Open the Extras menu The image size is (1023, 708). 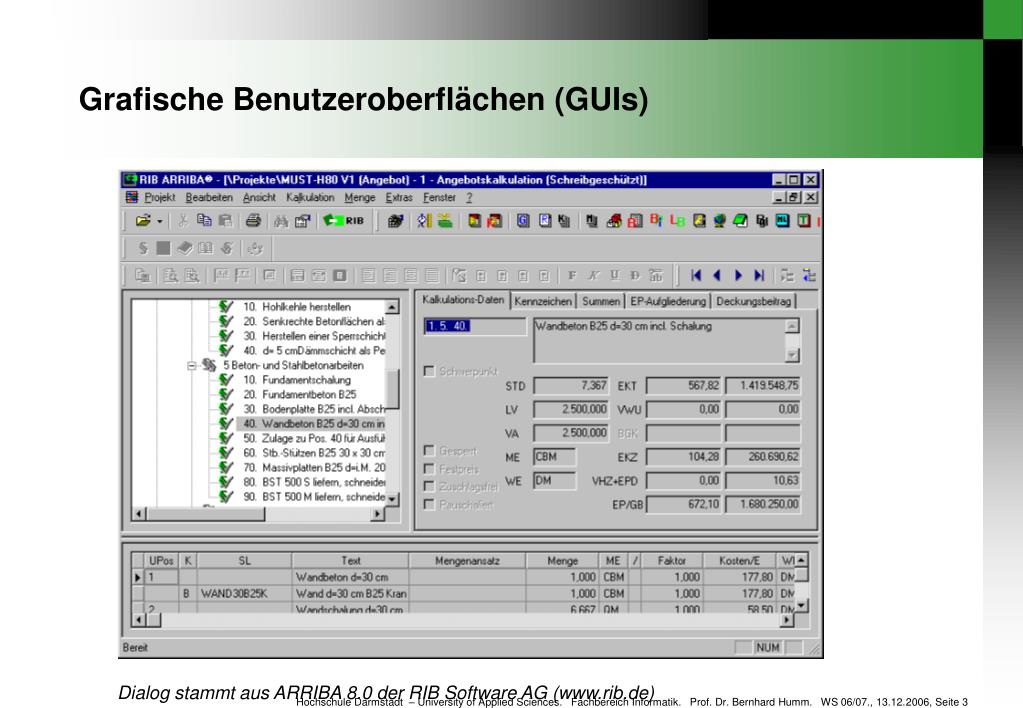[399, 197]
